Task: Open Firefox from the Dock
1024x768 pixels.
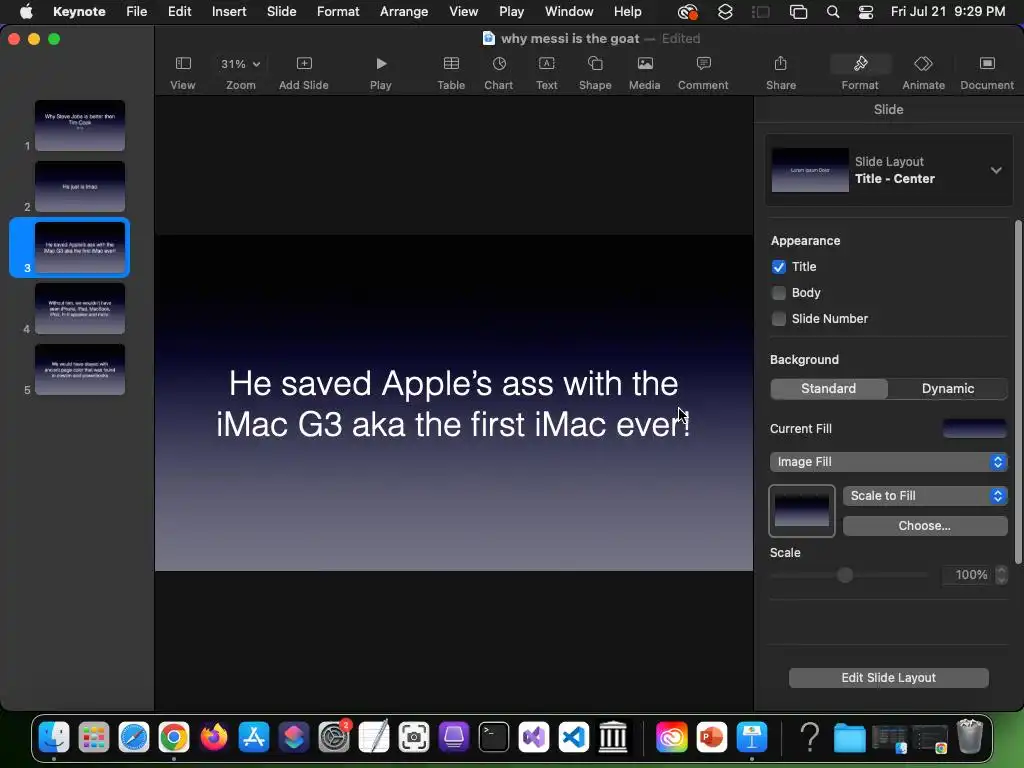Action: pos(214,737)
